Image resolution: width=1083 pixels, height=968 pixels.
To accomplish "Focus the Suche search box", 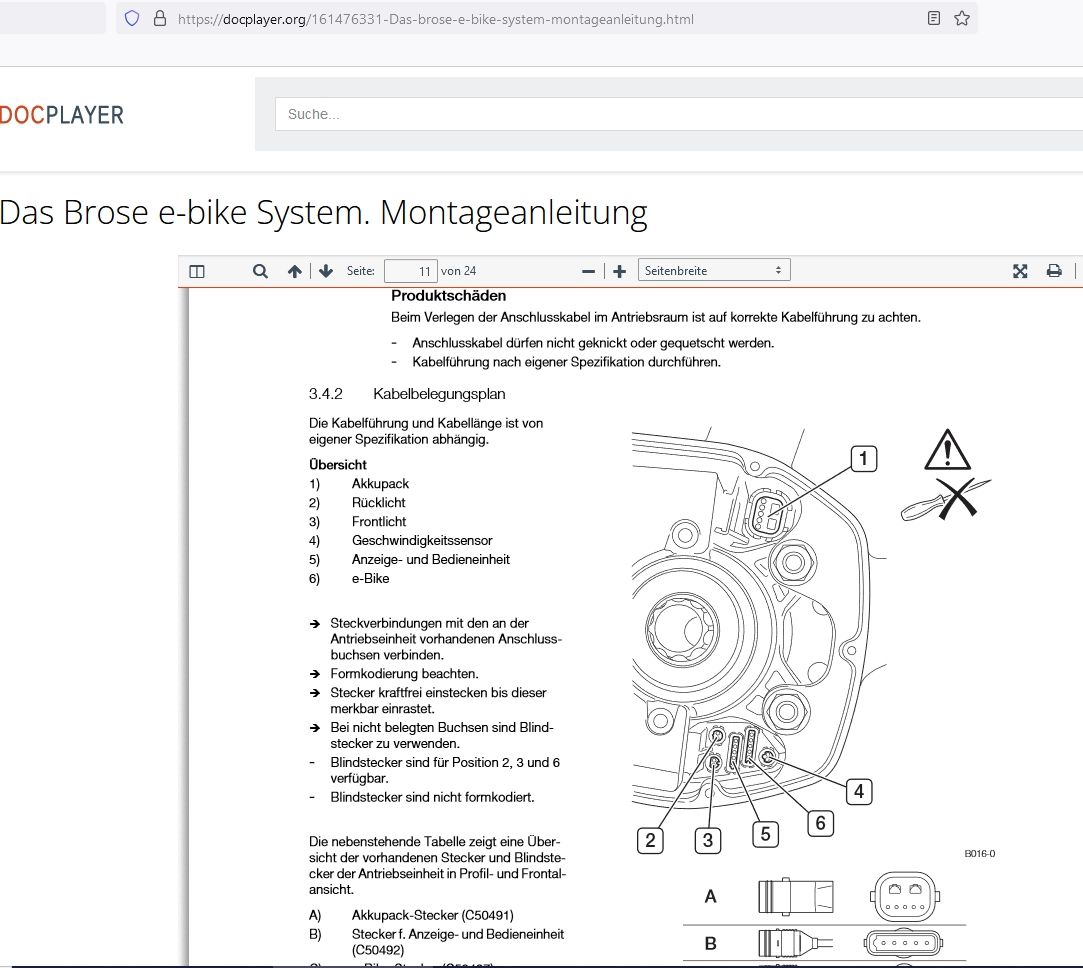I will coord(679,114).
